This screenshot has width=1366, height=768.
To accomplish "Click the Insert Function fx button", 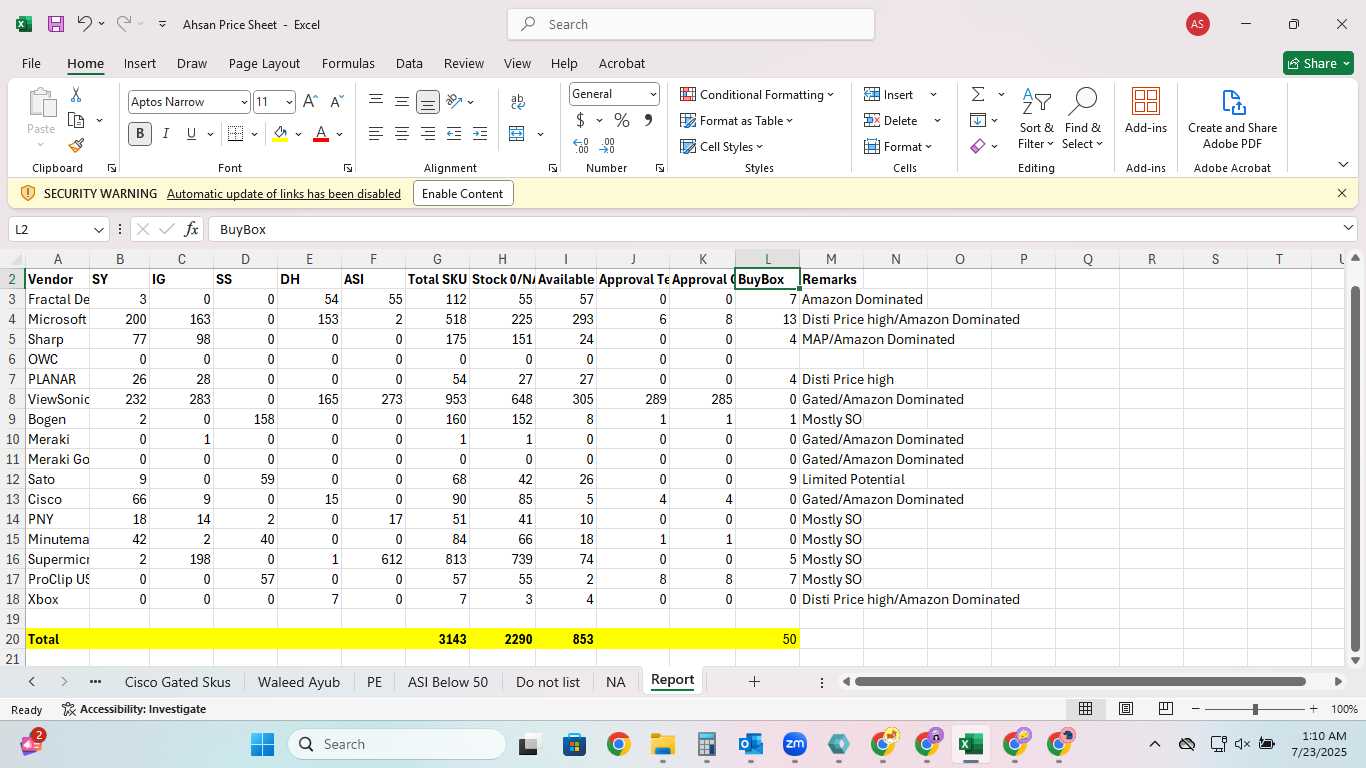I will tap(192, 229).
